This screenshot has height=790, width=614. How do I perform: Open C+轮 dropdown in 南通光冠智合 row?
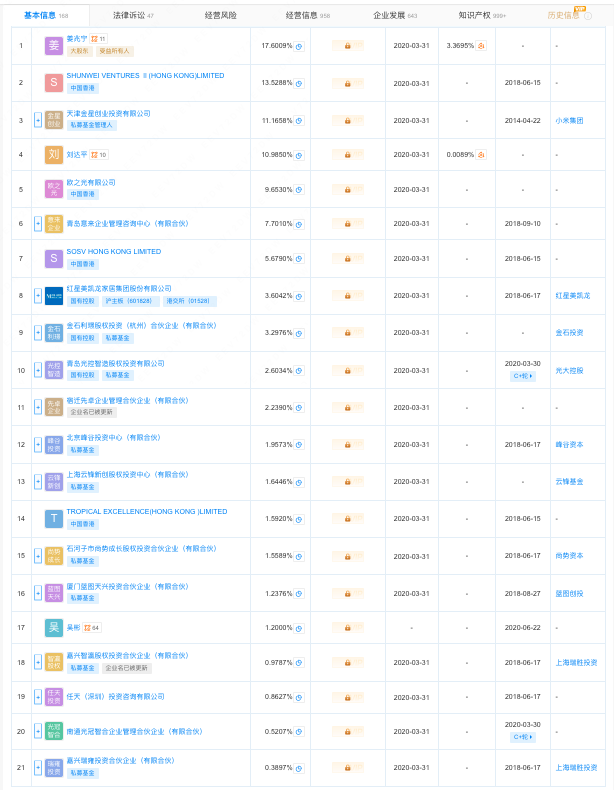pyautogui.click(x=523, y=737)
